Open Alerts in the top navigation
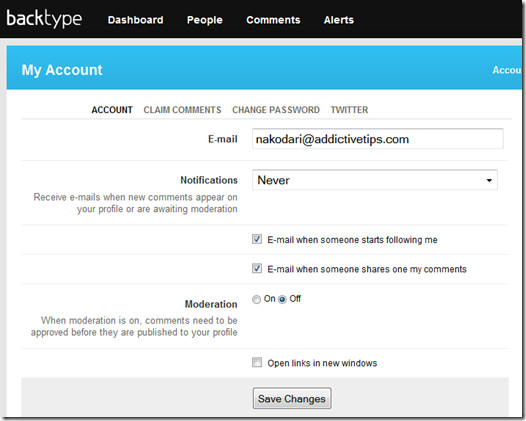Viewport: 526px width, 421px height. (x=339, y=20)
